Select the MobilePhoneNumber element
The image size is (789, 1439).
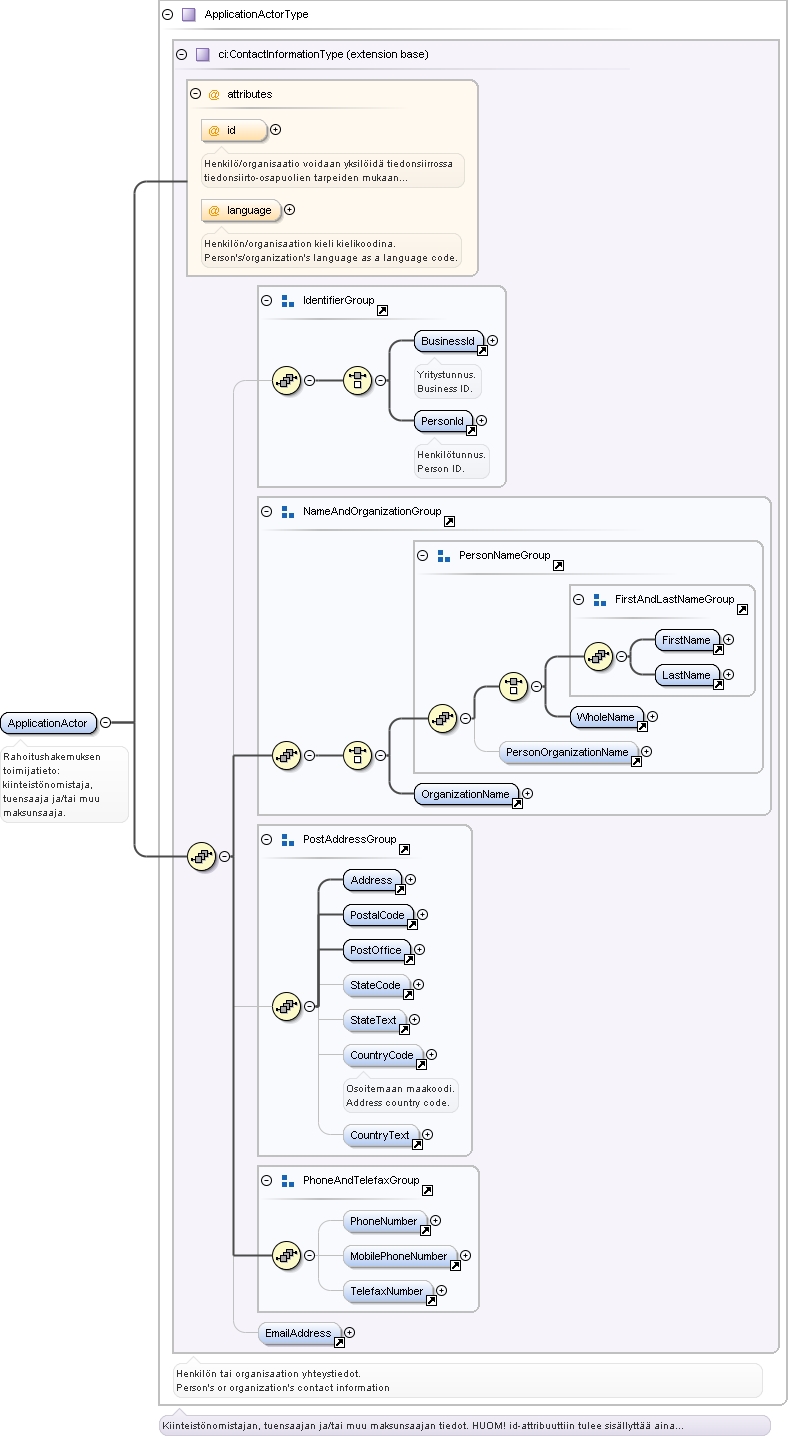(x=400, y=1256)
